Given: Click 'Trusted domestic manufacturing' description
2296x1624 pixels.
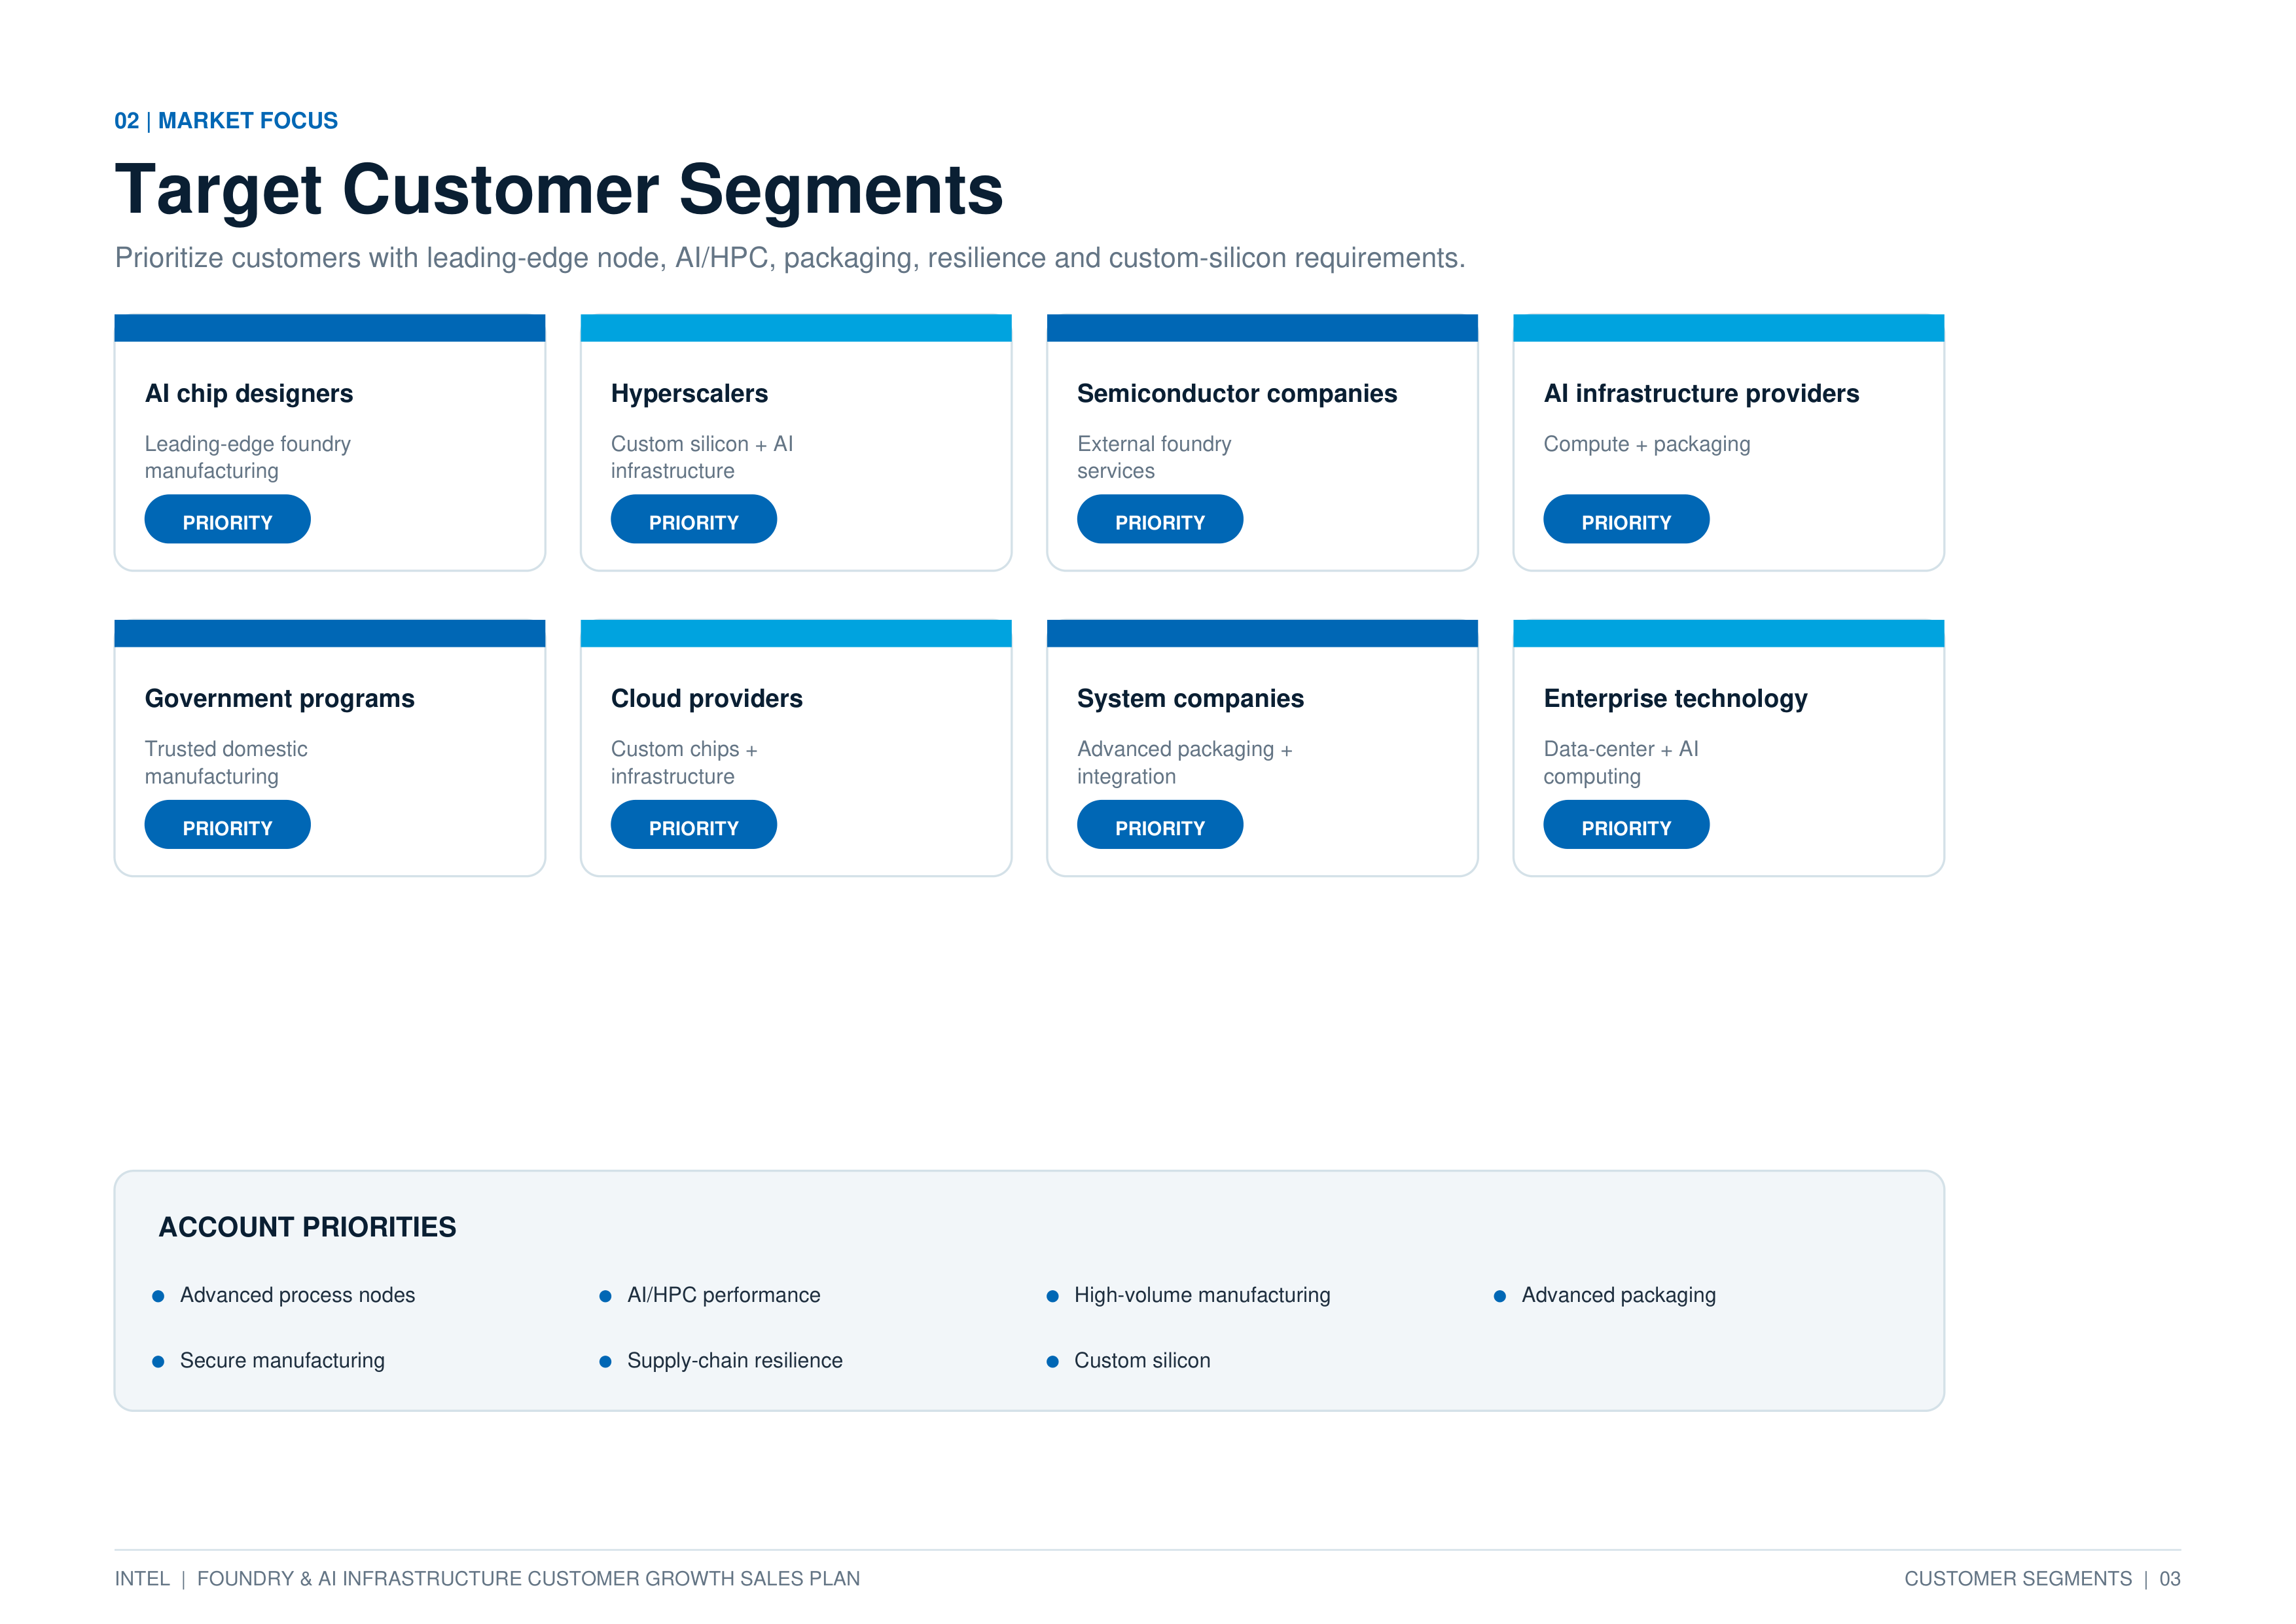Looking at the screenshot, I should [226, 762].
